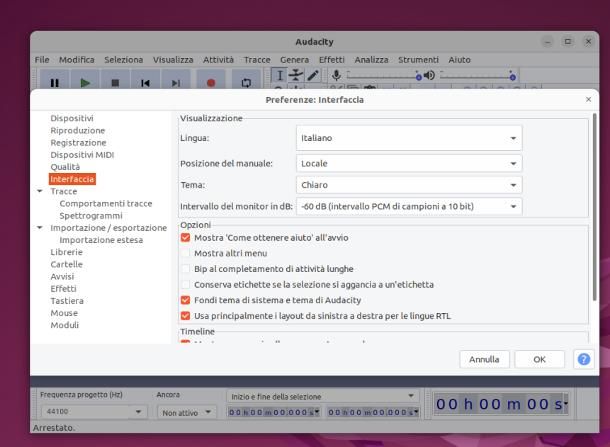The image size is (610, 447).
Task: Select Dispositivi in preferences list
Action: click(x=72, y=118)
